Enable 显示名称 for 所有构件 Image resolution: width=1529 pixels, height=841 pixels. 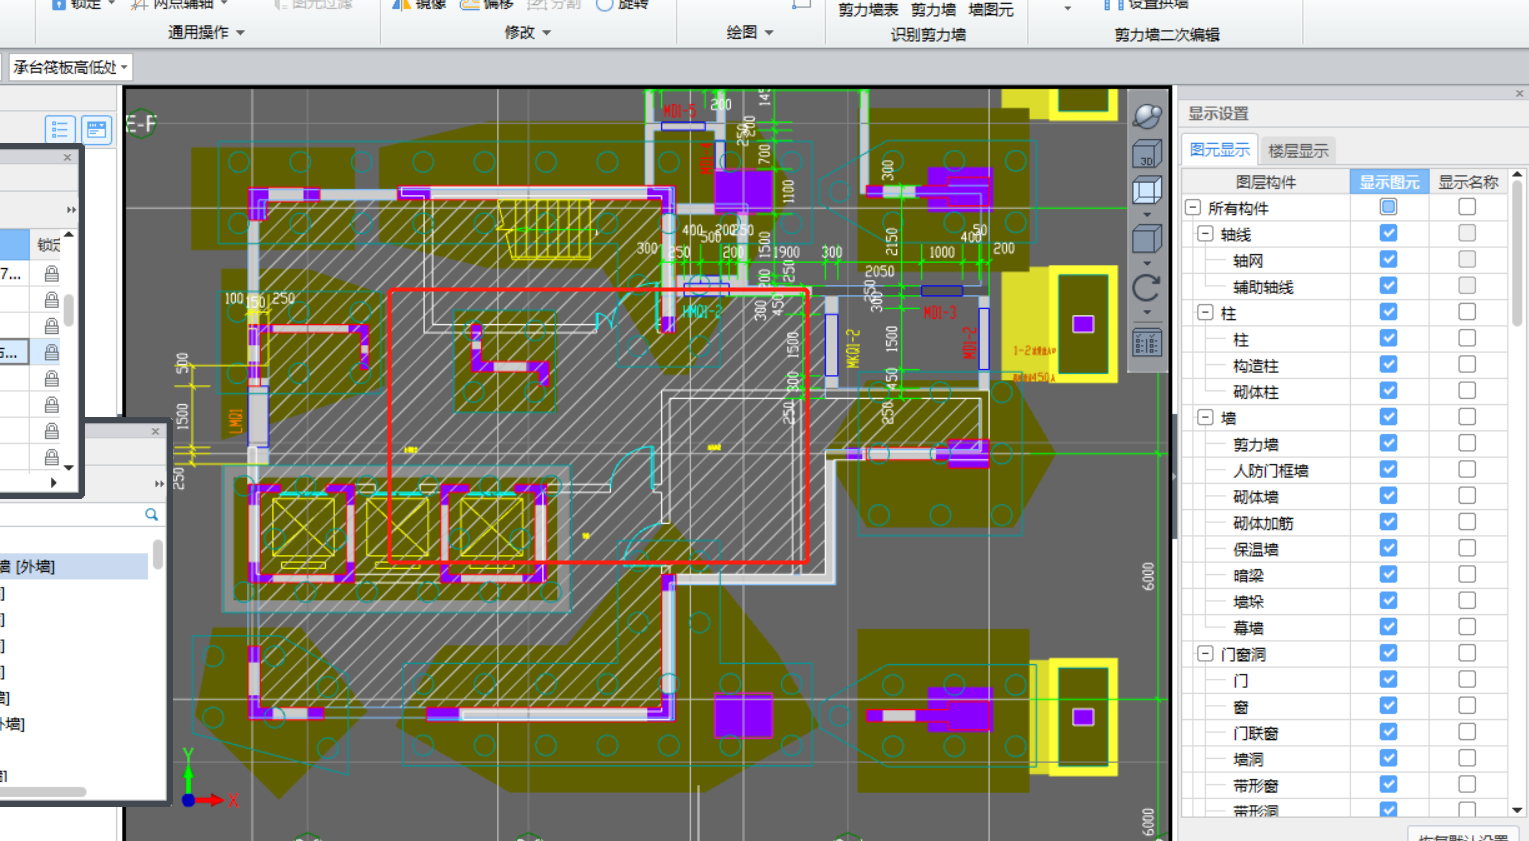[x=1467, y=207]
